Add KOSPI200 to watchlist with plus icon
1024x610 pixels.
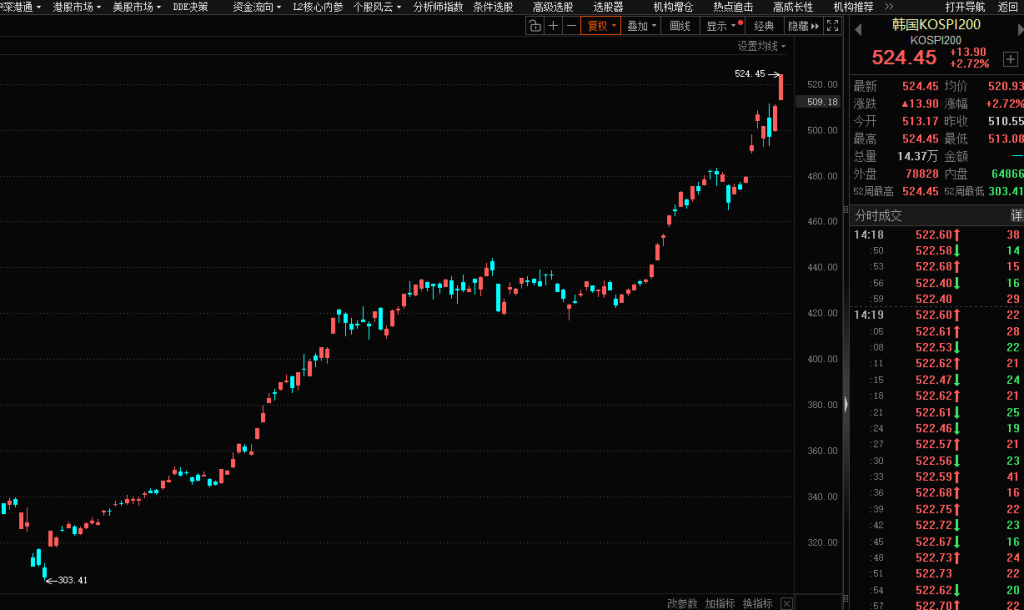[1010, 59]
